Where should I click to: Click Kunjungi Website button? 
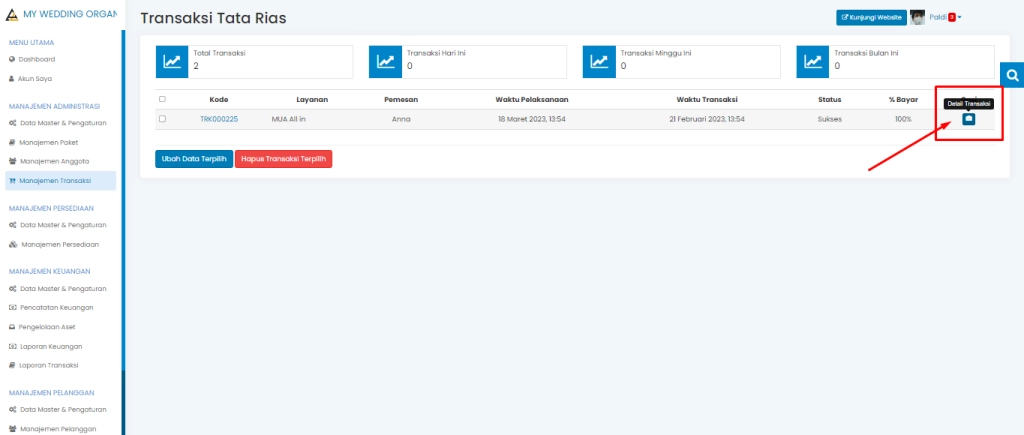pos(871,18)
